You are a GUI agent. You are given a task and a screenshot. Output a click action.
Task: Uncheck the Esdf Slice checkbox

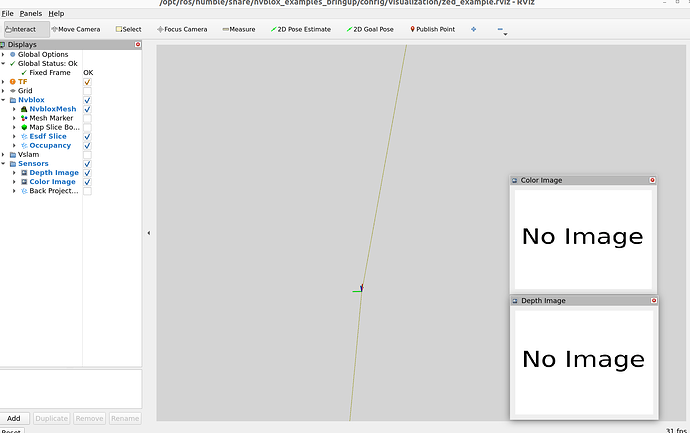(87, 136)
